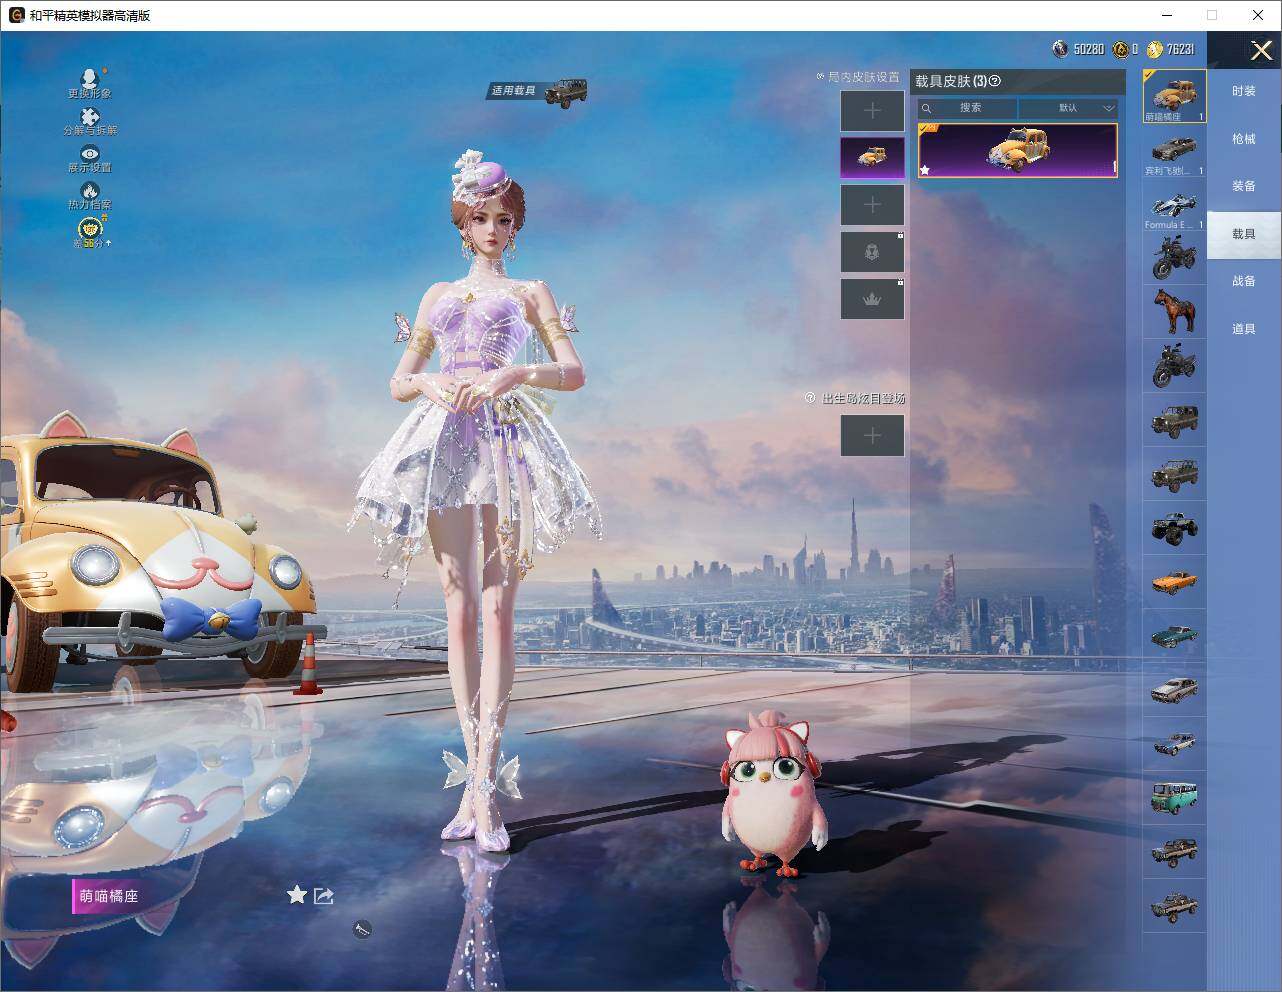This screenshot has width=1282, height=992.
Task: Click help icon beside 出生岛炫目登场
Action: (811, 397)
